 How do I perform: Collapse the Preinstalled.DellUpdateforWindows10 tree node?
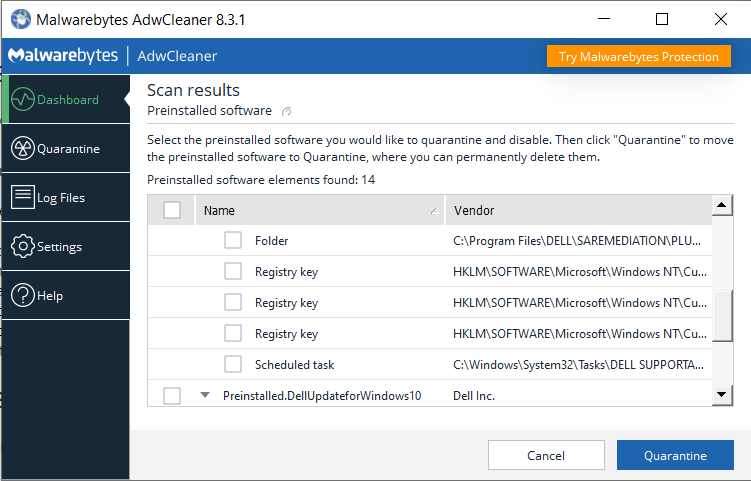(205, 395)
